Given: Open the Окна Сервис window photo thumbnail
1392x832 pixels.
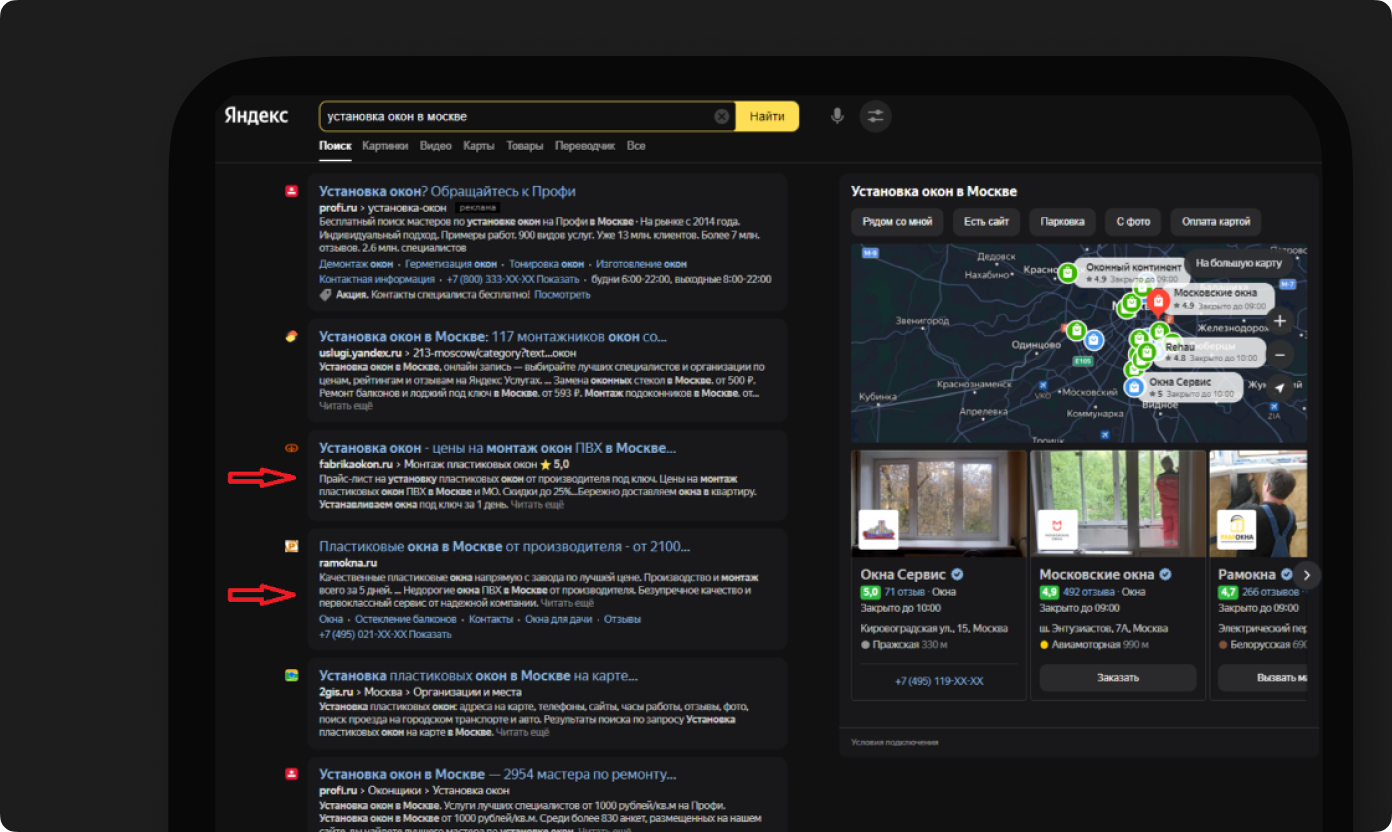Looking at the screenshot, I should click(939, 503).
